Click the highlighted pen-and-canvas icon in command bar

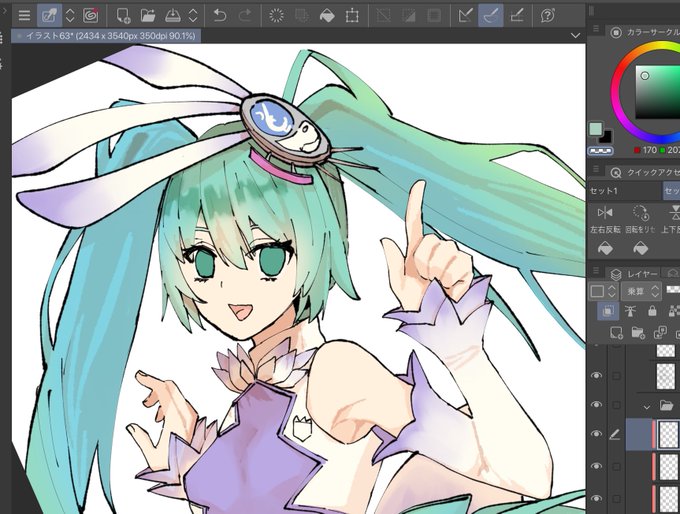[49, 16]
